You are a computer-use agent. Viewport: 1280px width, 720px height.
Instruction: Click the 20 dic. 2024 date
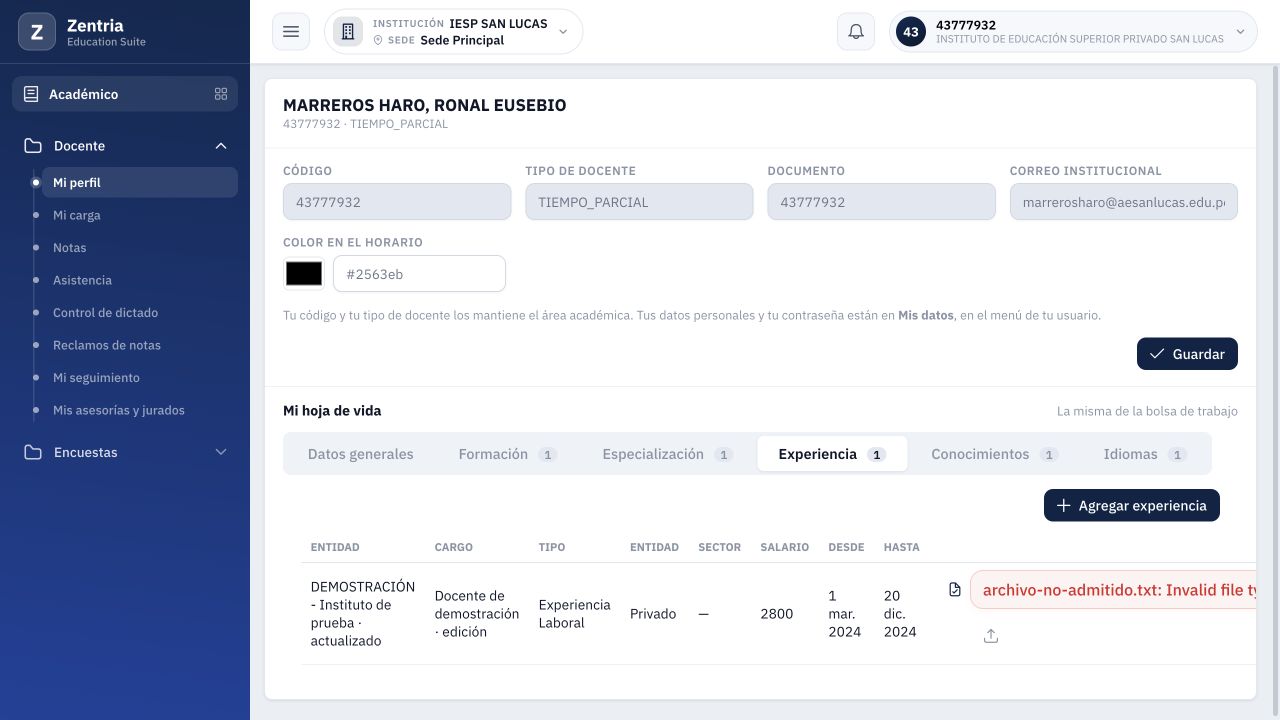point(900,614)
